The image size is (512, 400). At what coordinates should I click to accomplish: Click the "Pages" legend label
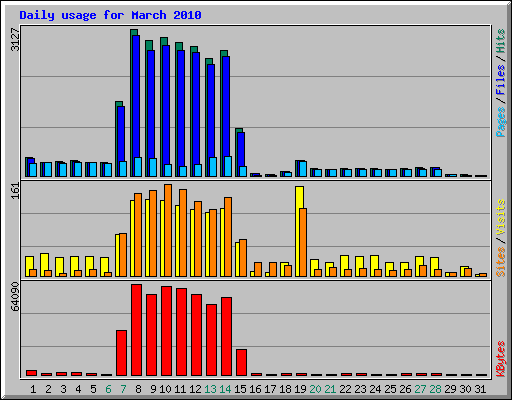click(x=501, y=121)
